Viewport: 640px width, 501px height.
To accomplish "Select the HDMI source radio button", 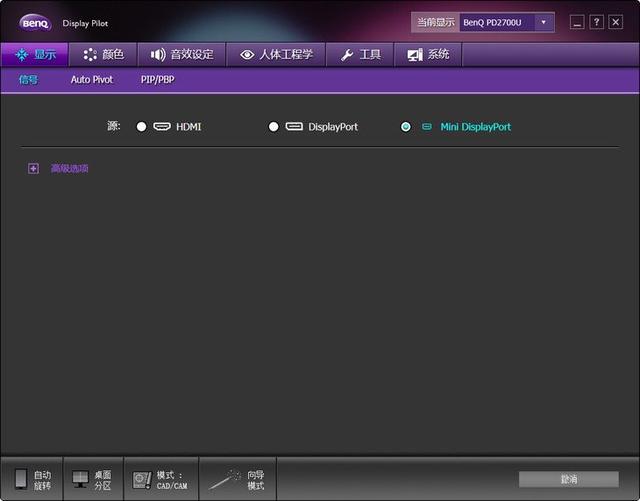I will (x=141, y=127).
